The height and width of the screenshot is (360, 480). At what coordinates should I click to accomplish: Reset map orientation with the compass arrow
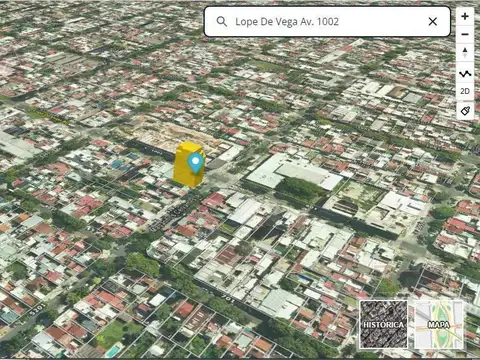(x=465, y=52)
